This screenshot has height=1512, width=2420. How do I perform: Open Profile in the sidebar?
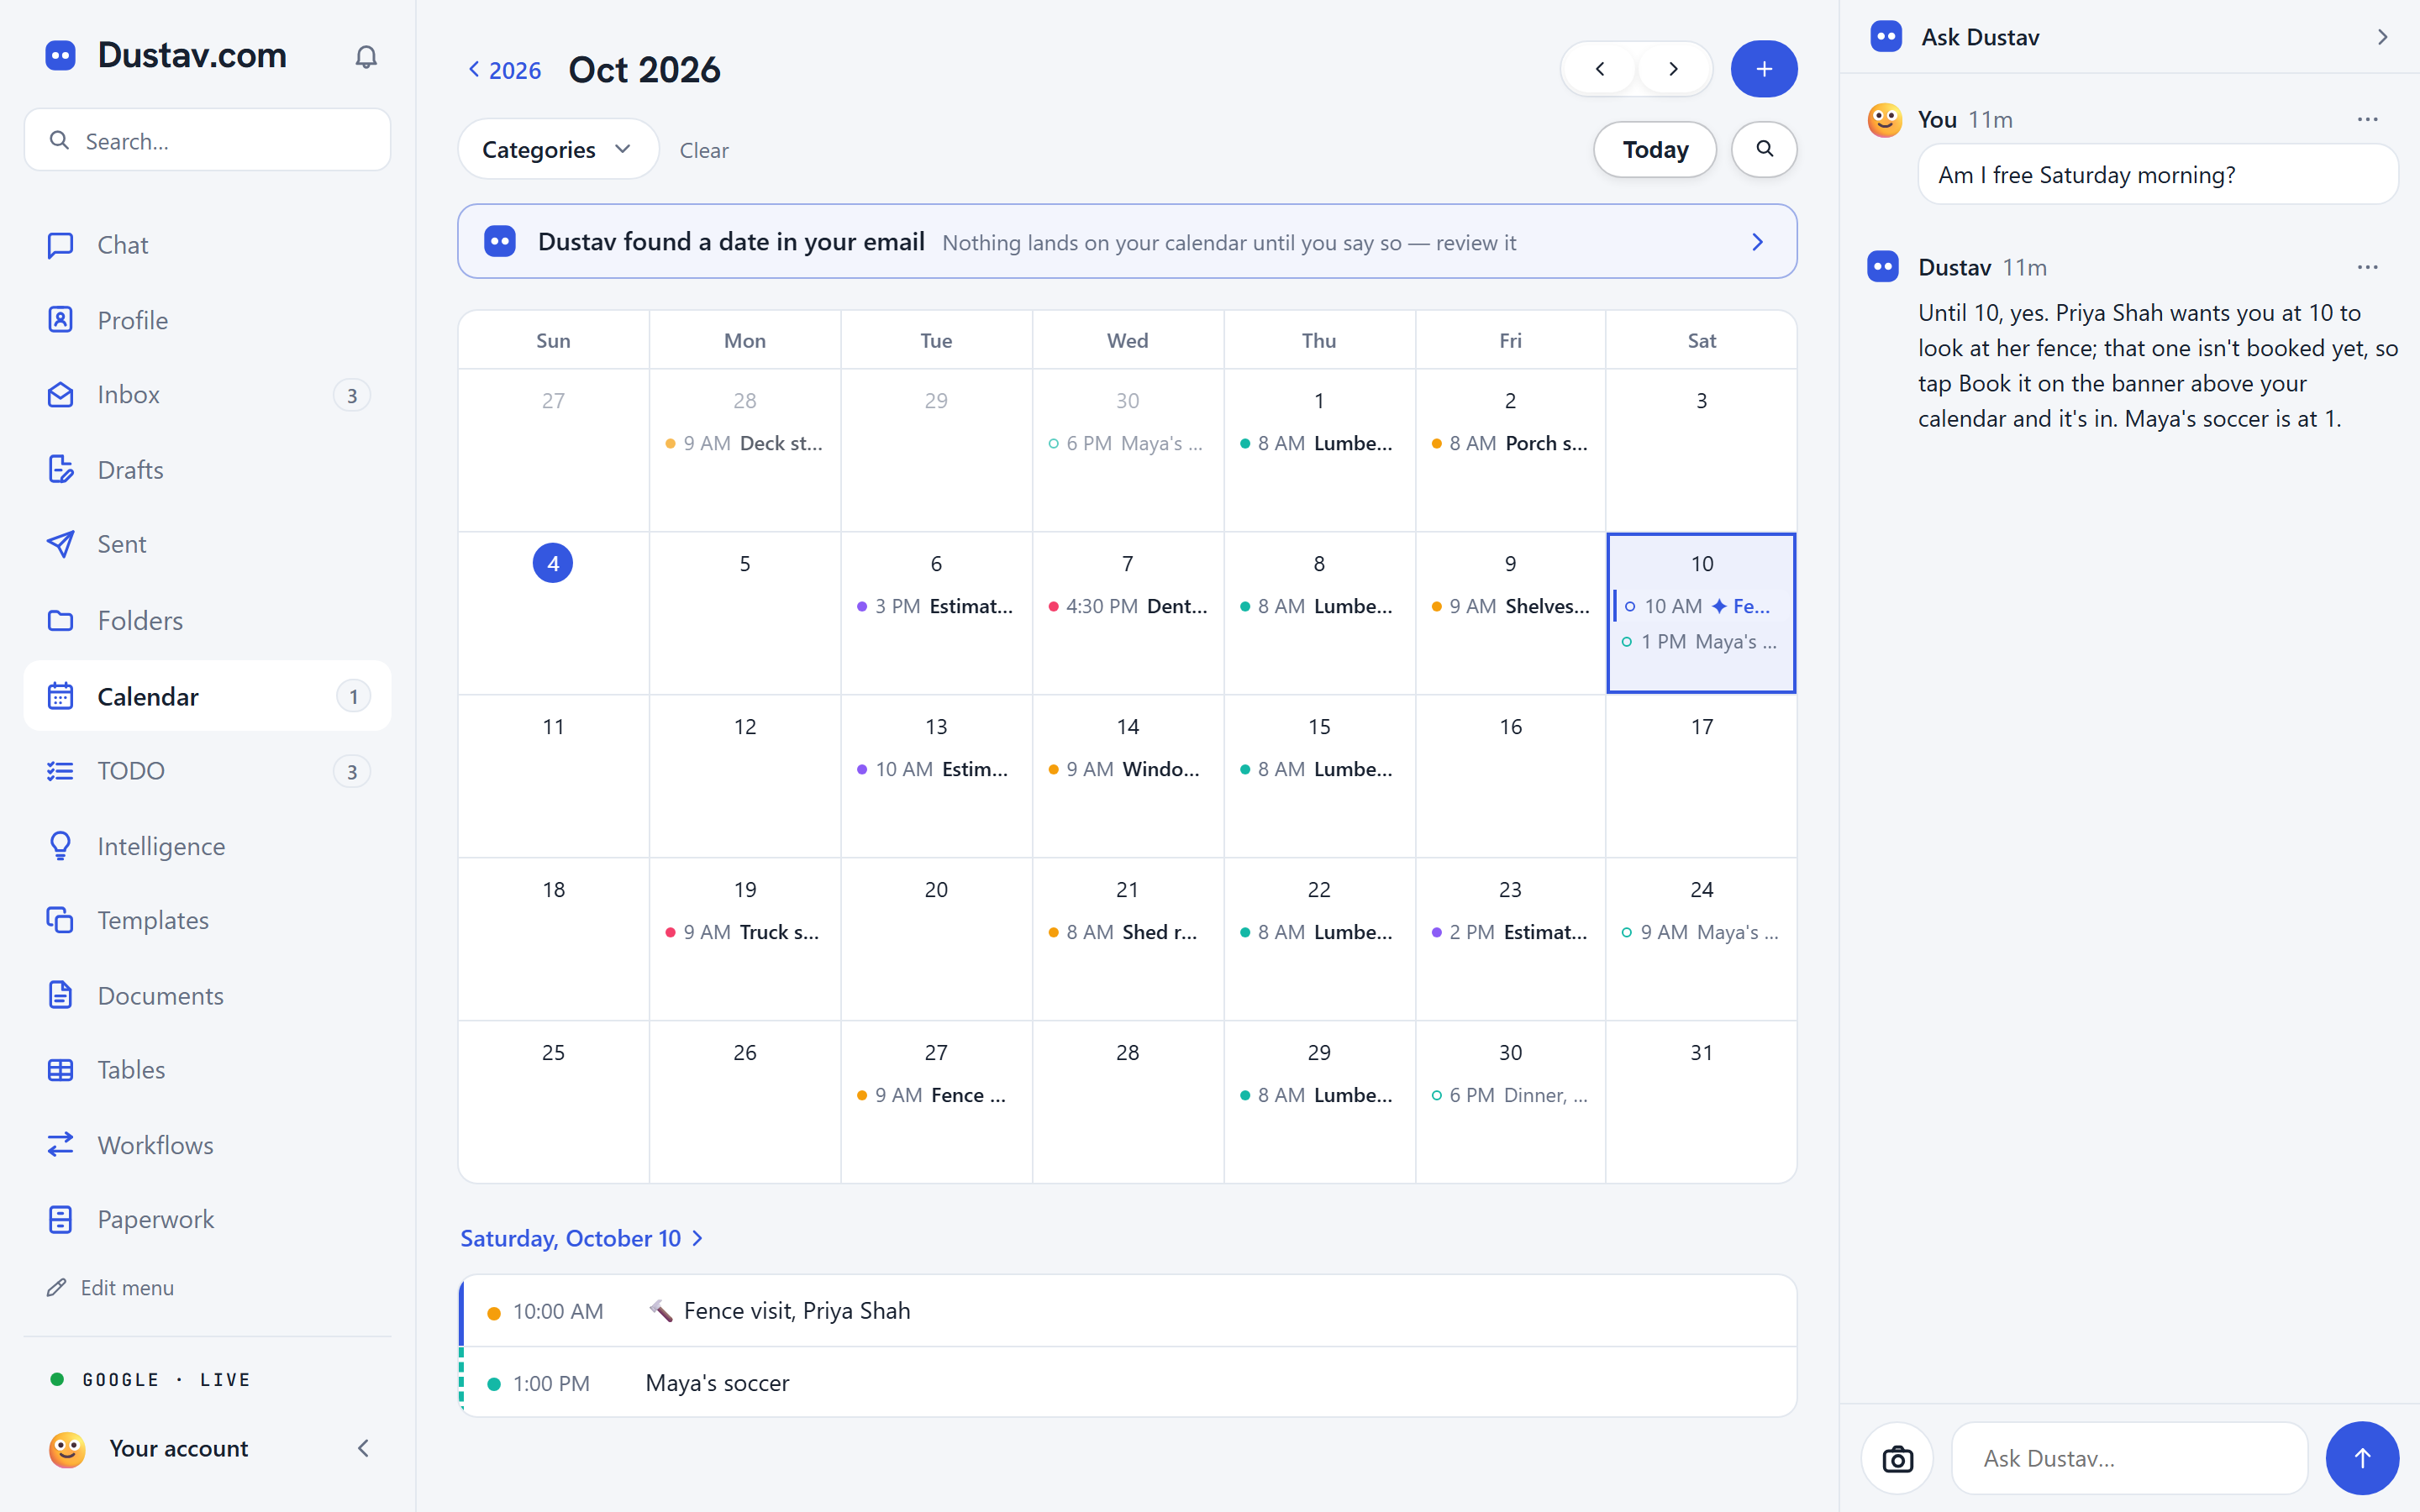pyautogui.click(x=207, y=320)
